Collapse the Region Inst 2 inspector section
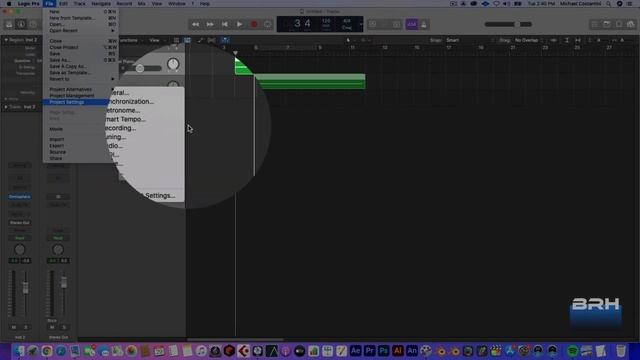 [6, 40]
